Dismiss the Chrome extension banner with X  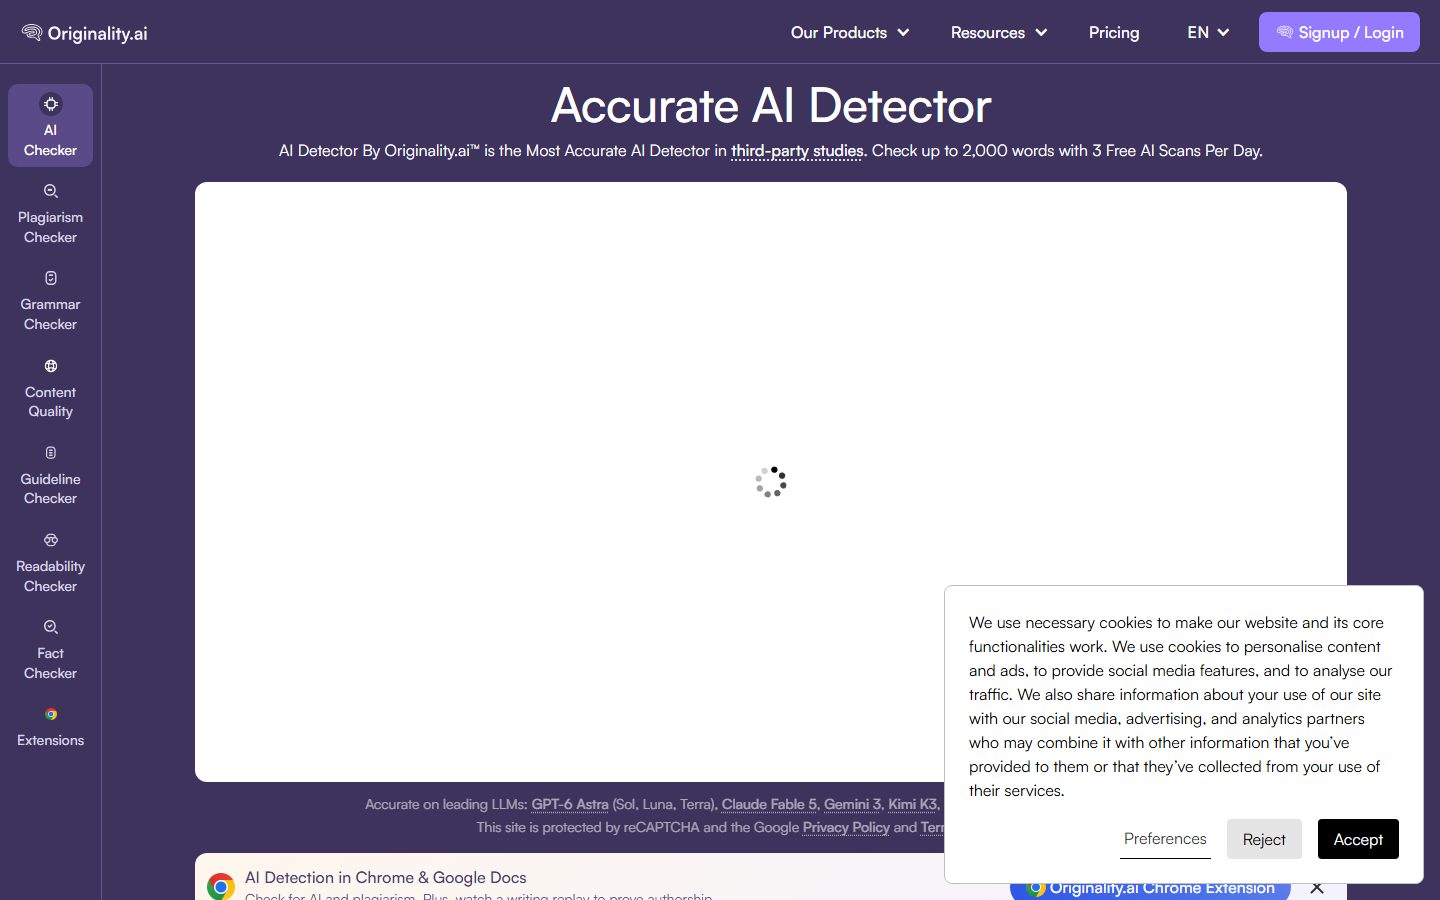(x=1317, y=888)
